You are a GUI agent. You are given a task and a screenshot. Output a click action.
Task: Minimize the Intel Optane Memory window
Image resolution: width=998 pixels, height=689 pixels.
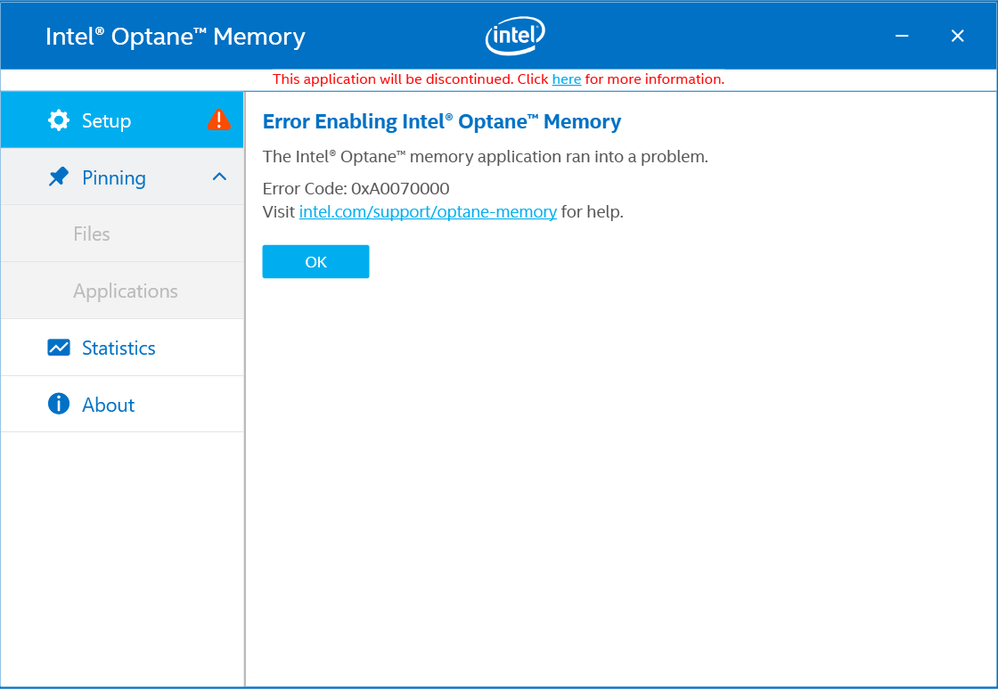(902, 36)
